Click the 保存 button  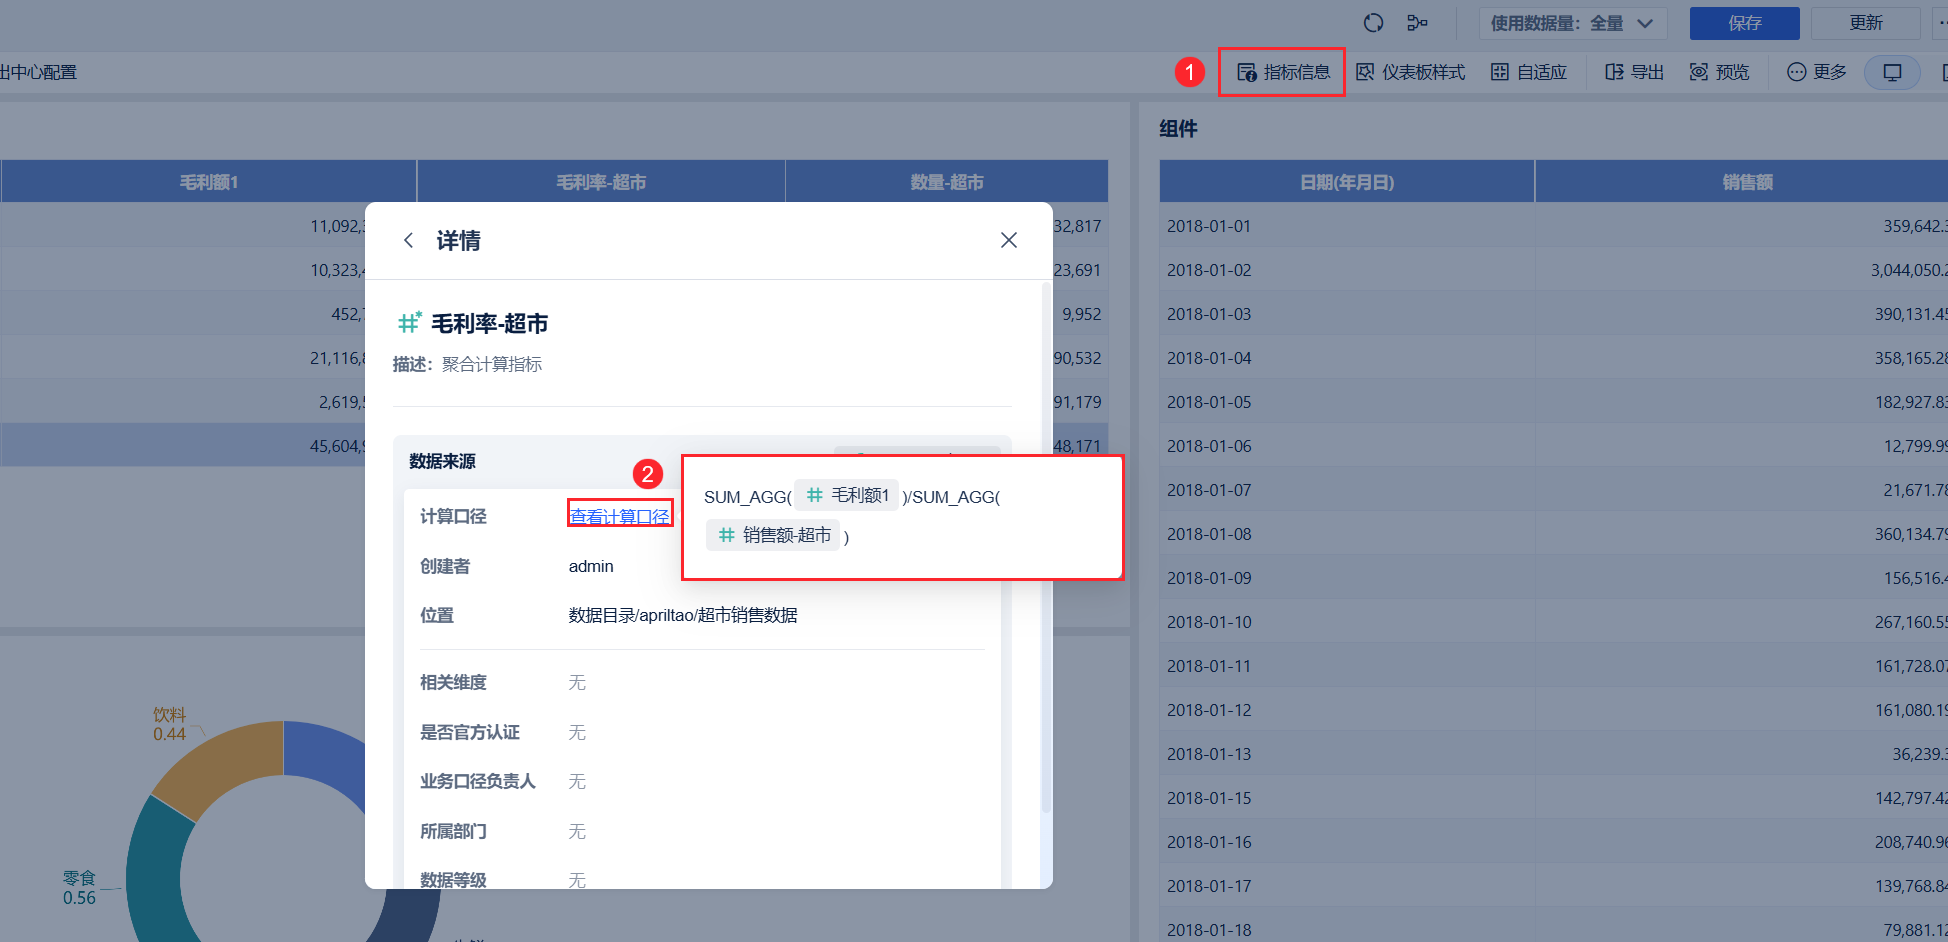pyautogui.click(x=1744, y=23)
